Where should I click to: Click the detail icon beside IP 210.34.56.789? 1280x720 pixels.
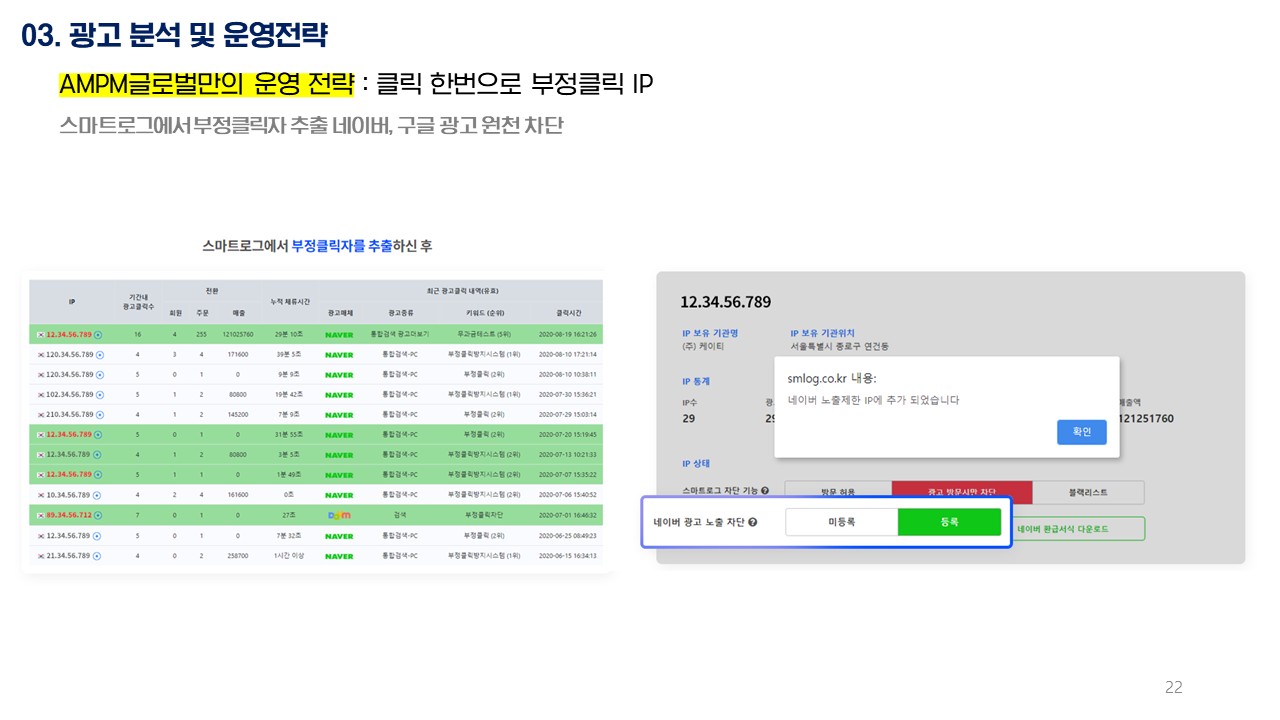pyautogui.click(x=98, y=415)
